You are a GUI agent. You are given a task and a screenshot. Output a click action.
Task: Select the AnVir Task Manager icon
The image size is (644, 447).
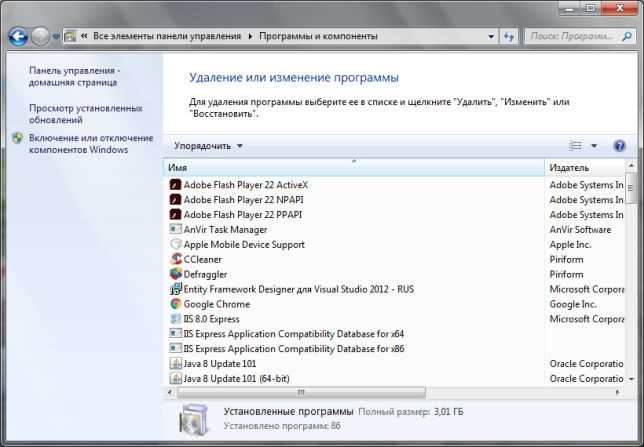176,230
